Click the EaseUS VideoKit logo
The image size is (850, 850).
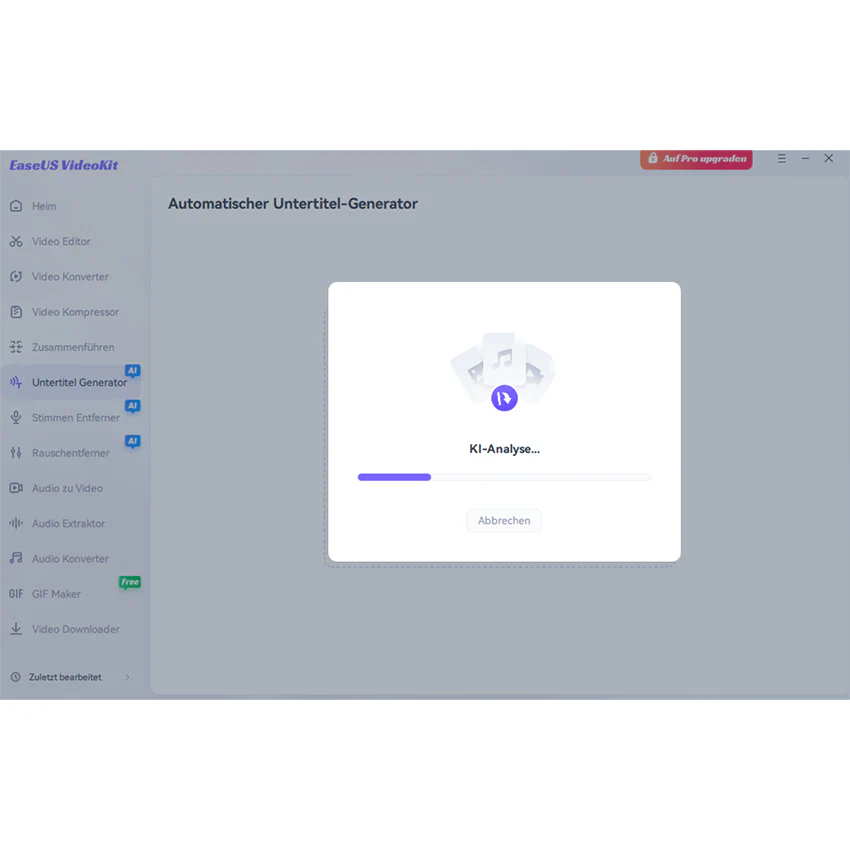click(x=63, y=165)
